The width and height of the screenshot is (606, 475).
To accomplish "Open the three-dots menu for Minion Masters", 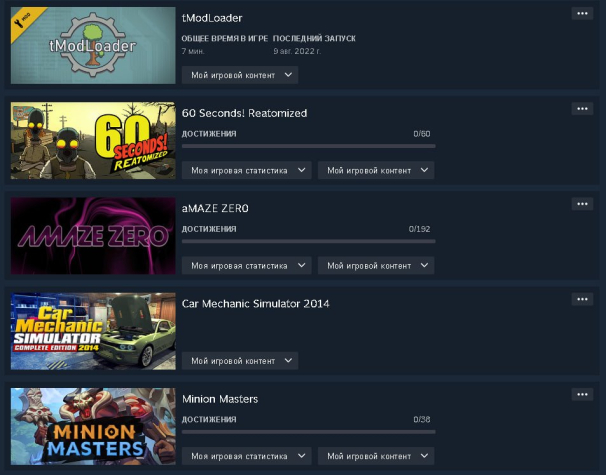I will (x=582, y=394).
